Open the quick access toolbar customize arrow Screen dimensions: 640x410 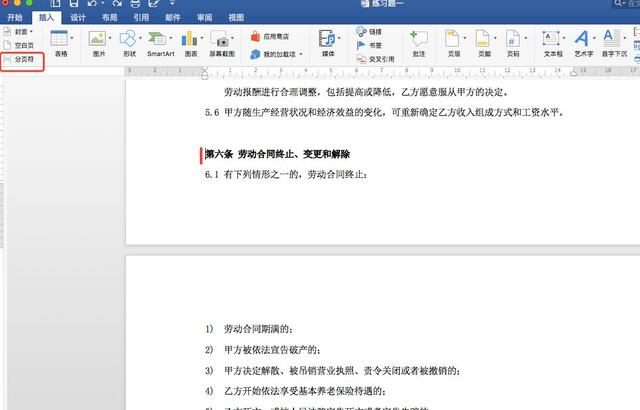pos(172,3)
